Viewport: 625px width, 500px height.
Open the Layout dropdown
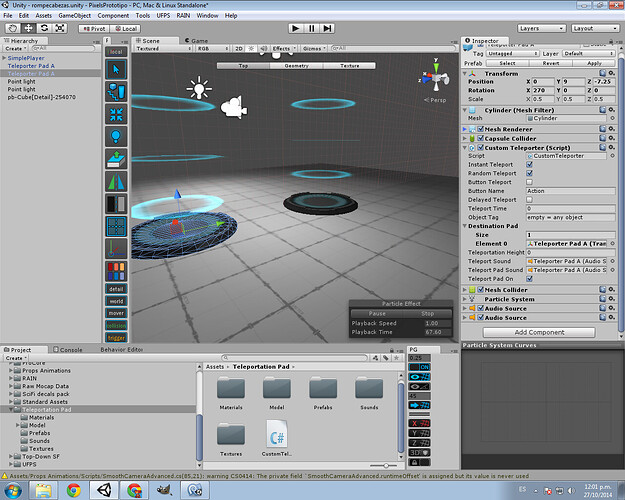594,28
